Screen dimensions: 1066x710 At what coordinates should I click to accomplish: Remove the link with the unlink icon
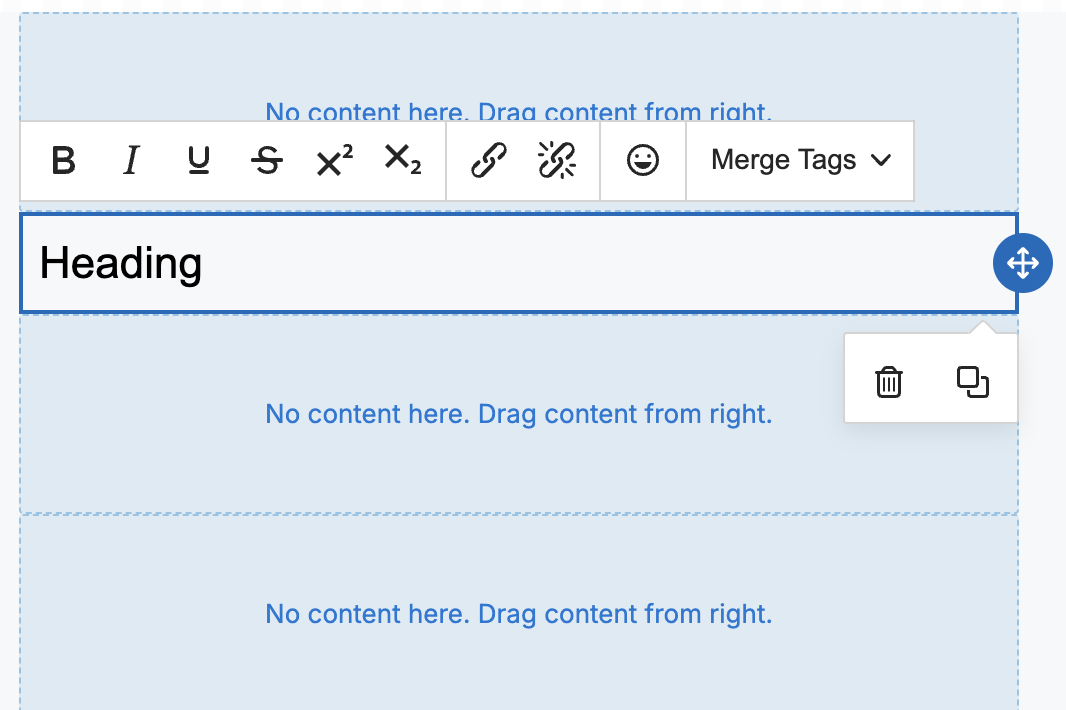(557, 161)
